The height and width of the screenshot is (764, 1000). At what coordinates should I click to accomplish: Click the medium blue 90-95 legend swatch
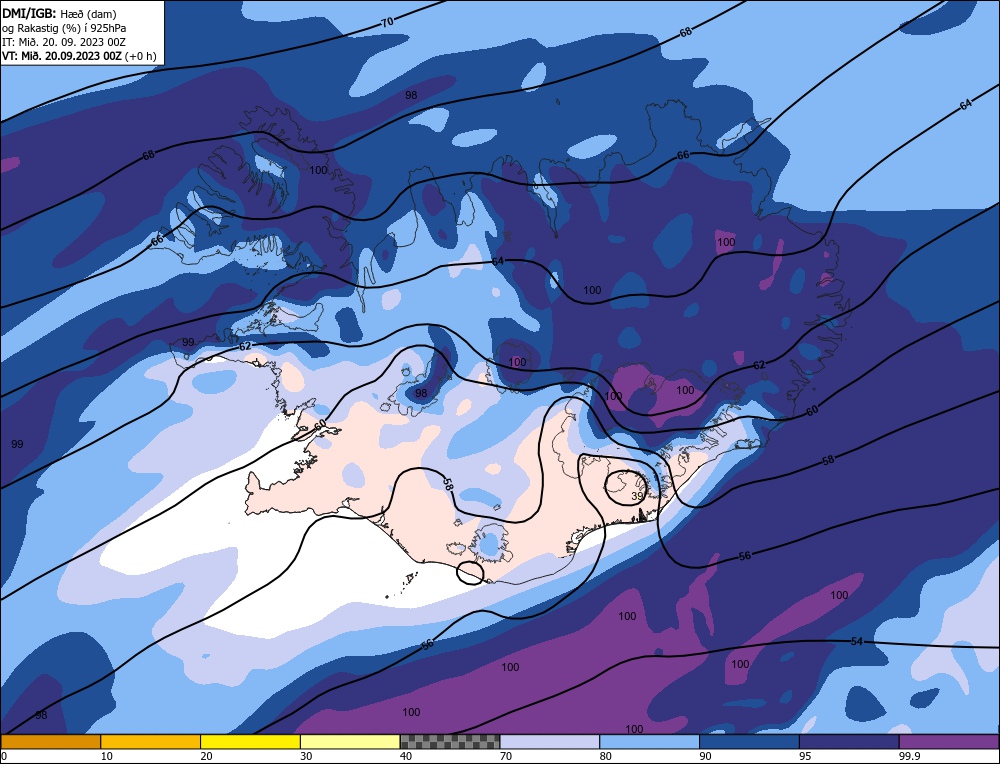pyautogui.click(x=749, y=742)
